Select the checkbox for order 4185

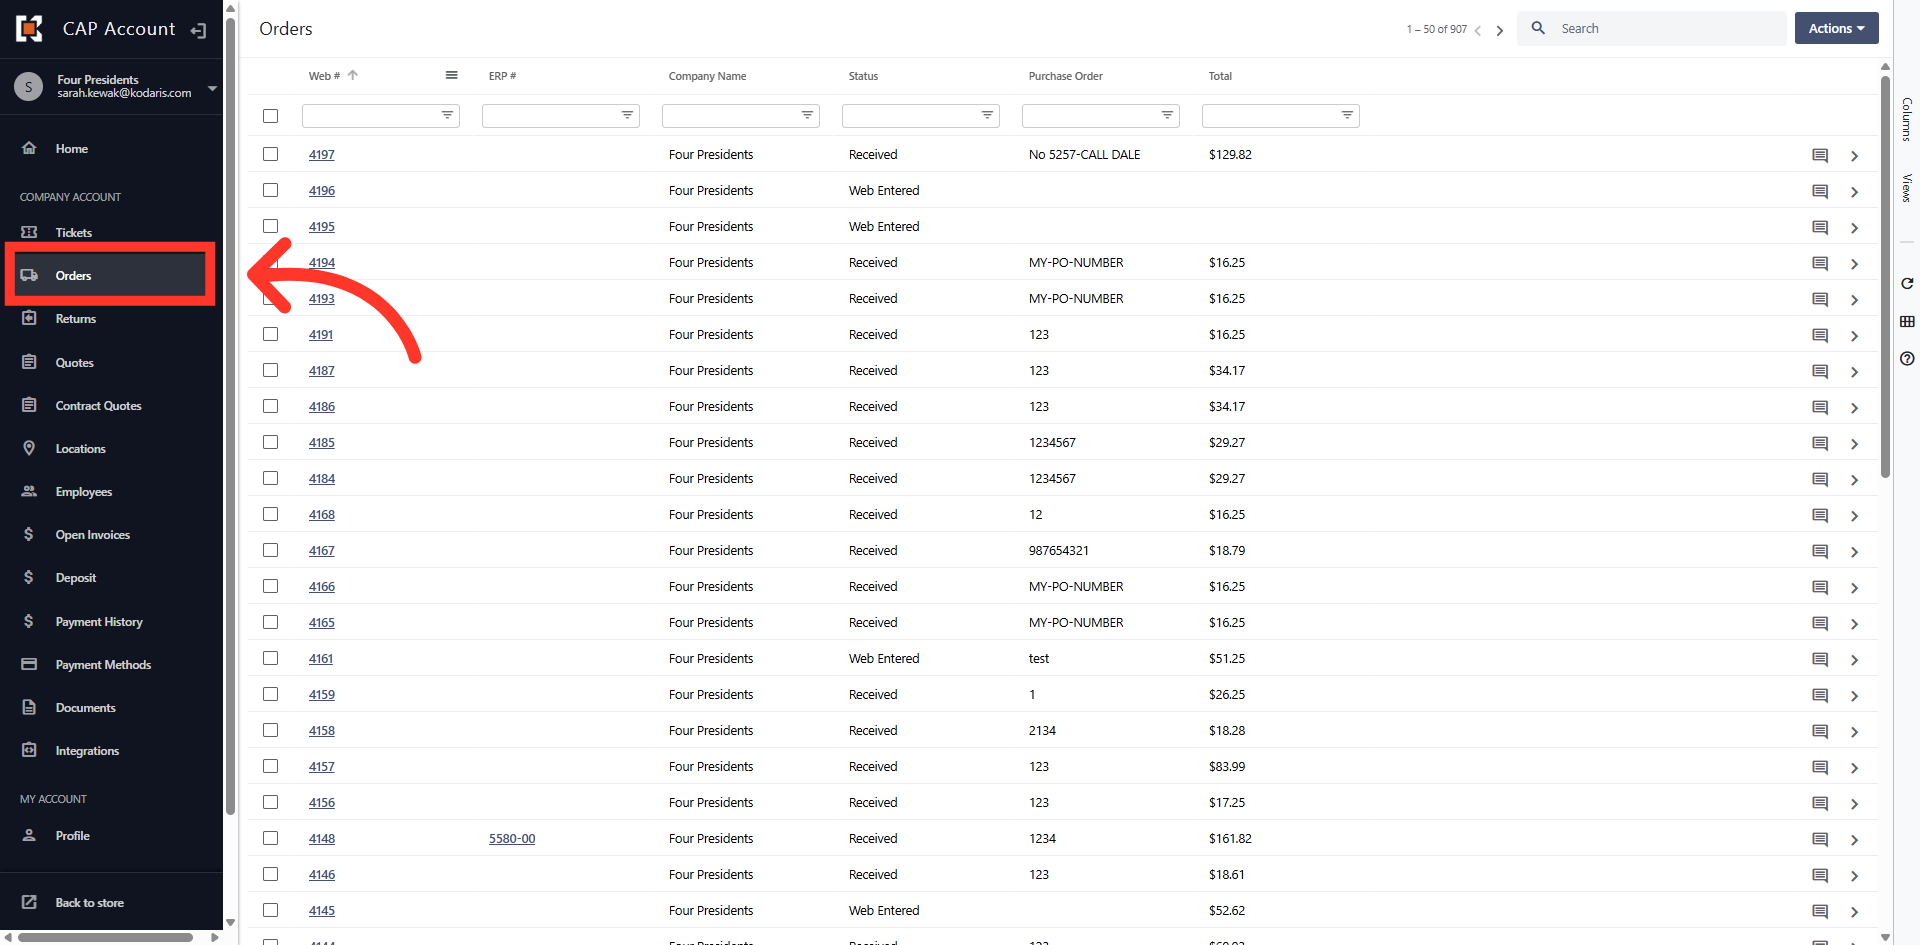pyautogui.click(x=270, y=442)
